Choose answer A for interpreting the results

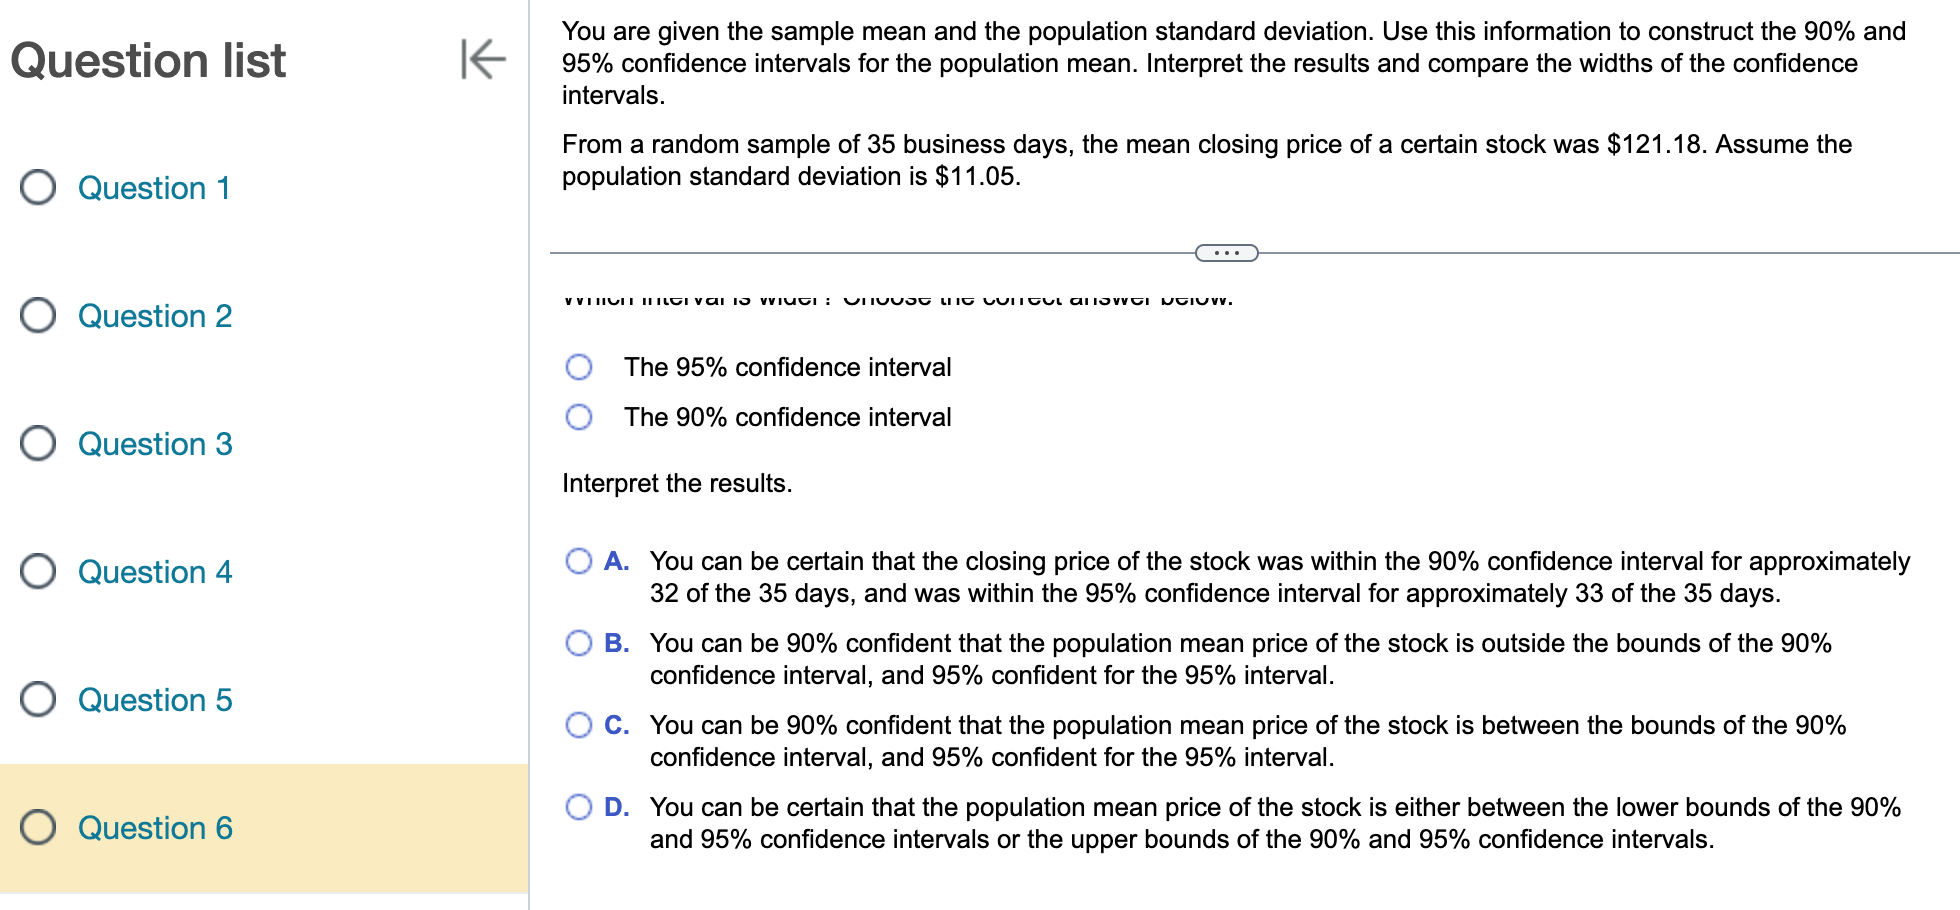[579, 561]
